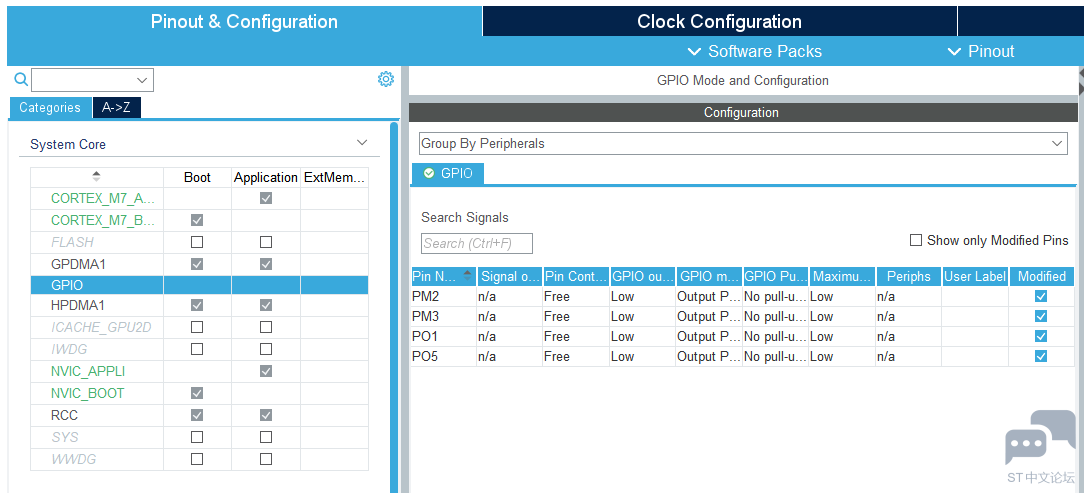1084x493 pixels.
Task: Open the Software Packs menu
Action: [x=755, y=51]
